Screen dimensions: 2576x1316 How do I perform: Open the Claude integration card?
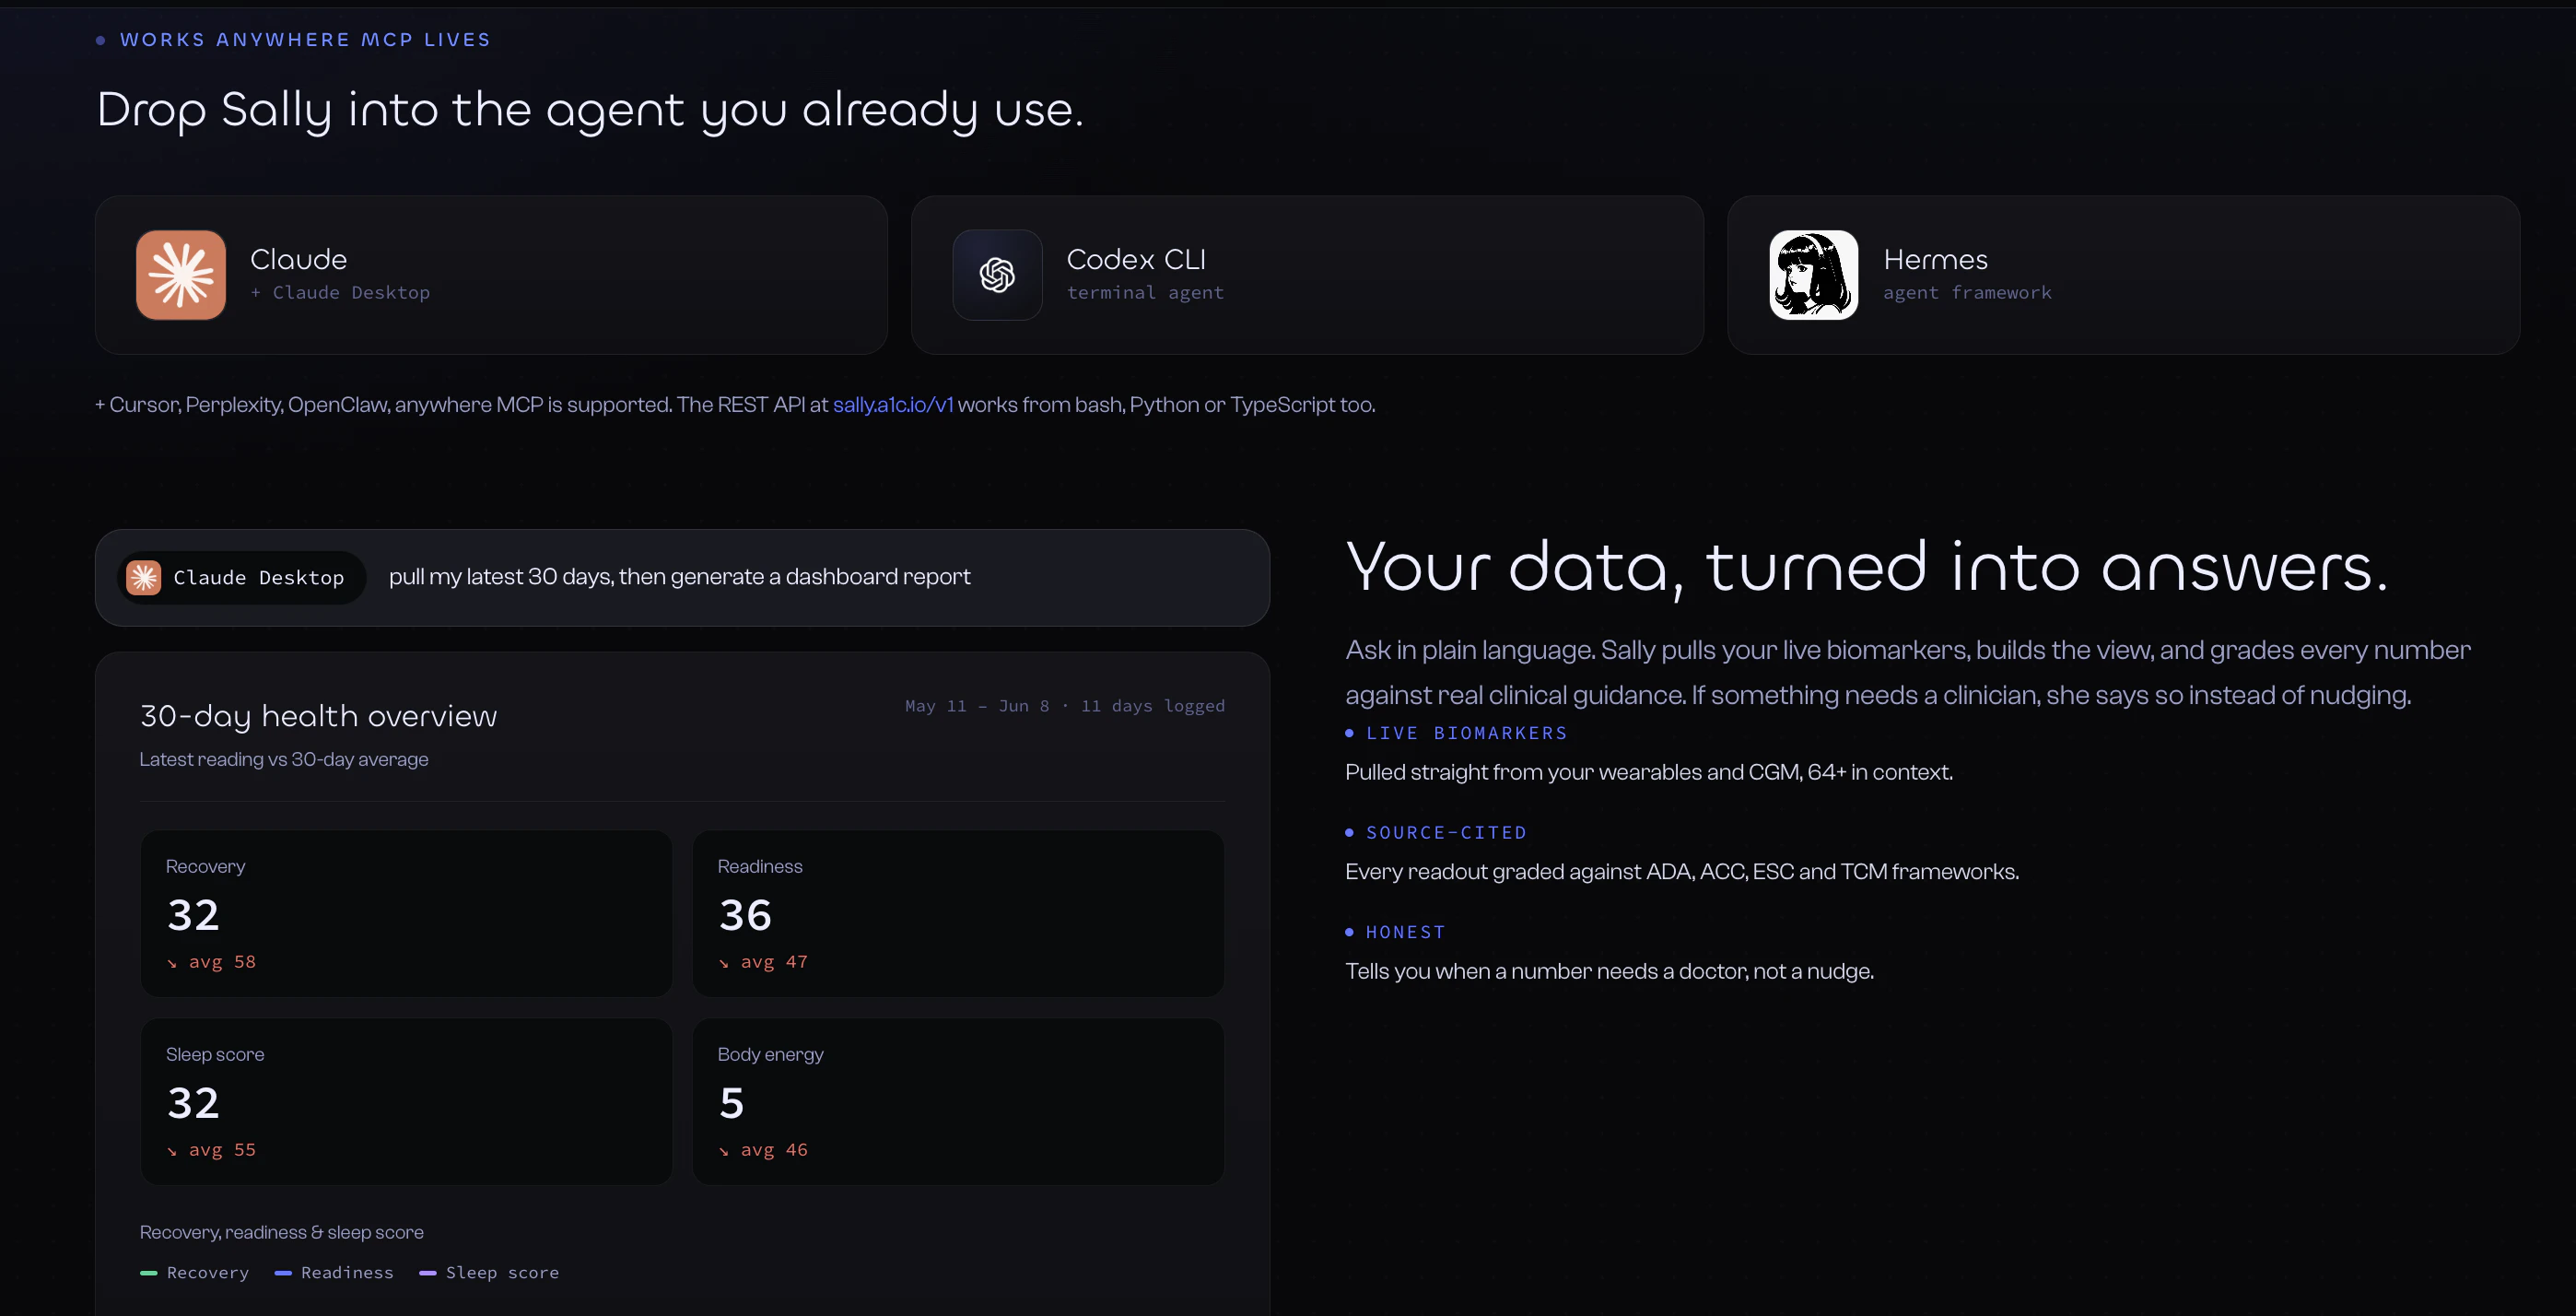tap(491, 275)
